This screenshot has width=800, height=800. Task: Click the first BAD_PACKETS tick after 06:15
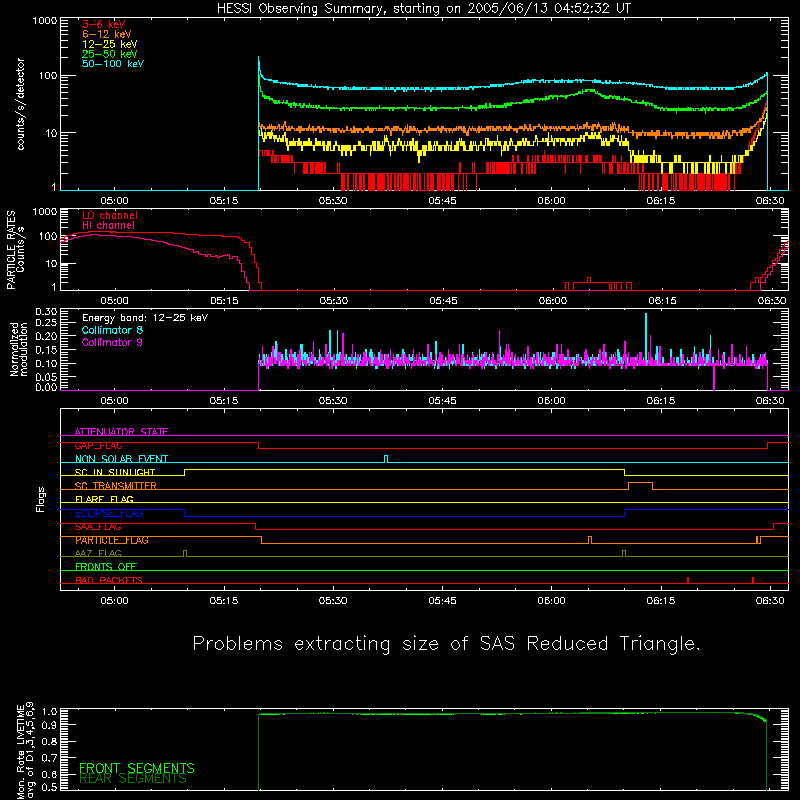[688, 580]
